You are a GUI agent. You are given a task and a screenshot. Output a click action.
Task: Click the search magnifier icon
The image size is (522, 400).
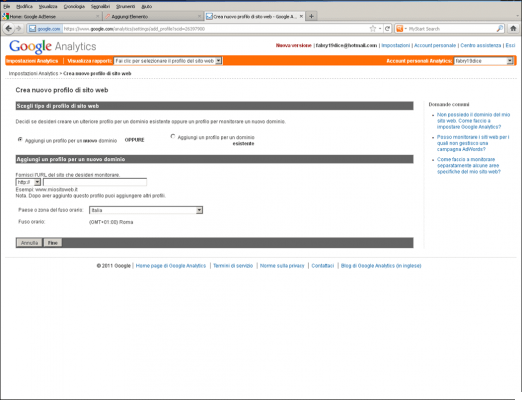click(x=499, y=29)
